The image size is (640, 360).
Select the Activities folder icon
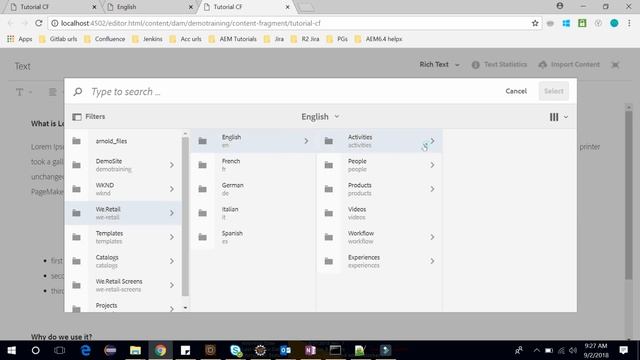pyautogui.click(x=329, y=141)
